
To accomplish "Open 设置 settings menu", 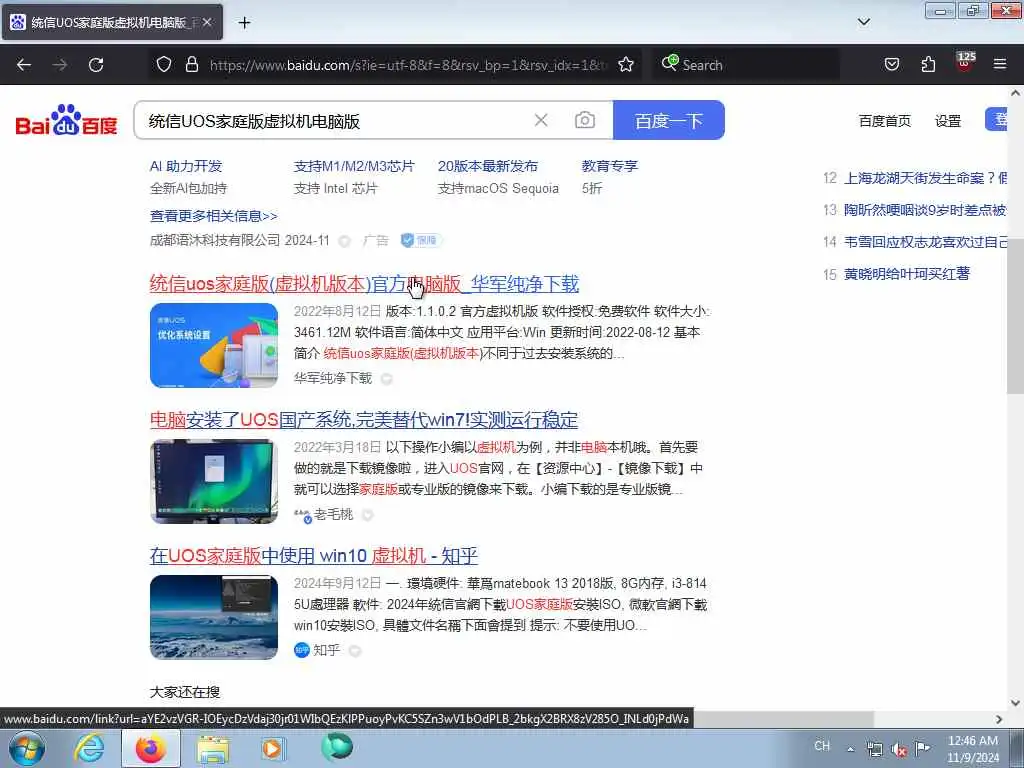I will tap(948, 121).
